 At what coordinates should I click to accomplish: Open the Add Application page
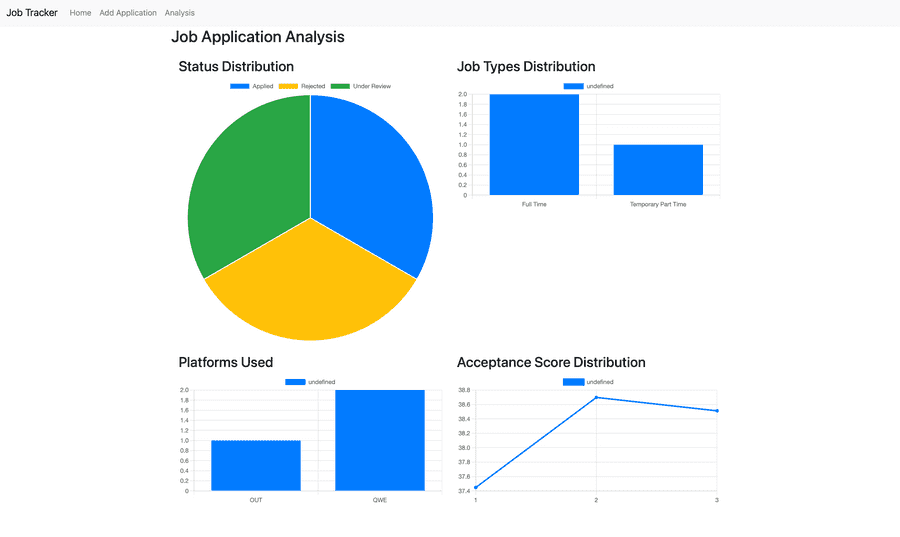coord(128,13)
